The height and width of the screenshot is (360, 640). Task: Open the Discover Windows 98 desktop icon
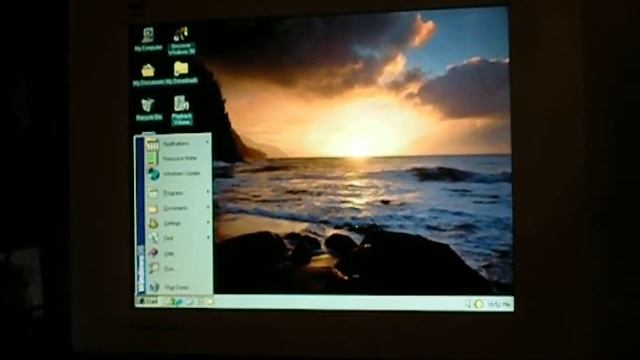pyautogui.click(x=181, y=41)
